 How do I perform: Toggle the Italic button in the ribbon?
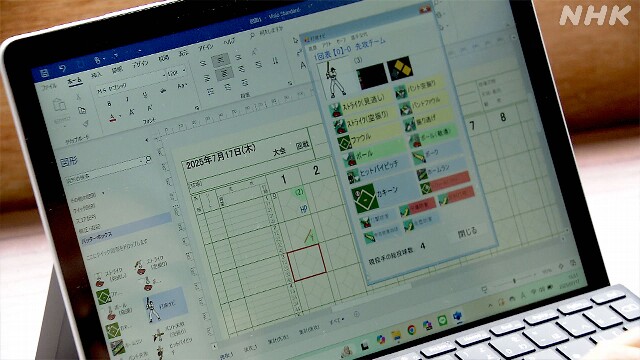coord(127,98)
